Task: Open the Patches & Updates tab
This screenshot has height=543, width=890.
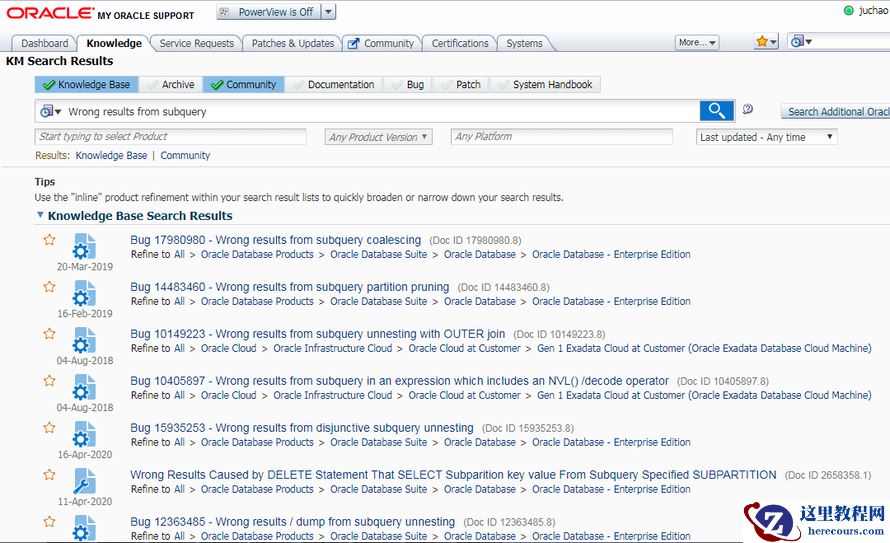Action: coord(292,43)
